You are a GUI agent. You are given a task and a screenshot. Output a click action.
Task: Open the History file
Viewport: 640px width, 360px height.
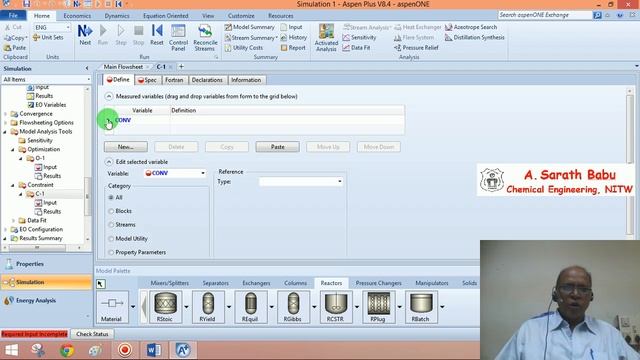point(293,37)
